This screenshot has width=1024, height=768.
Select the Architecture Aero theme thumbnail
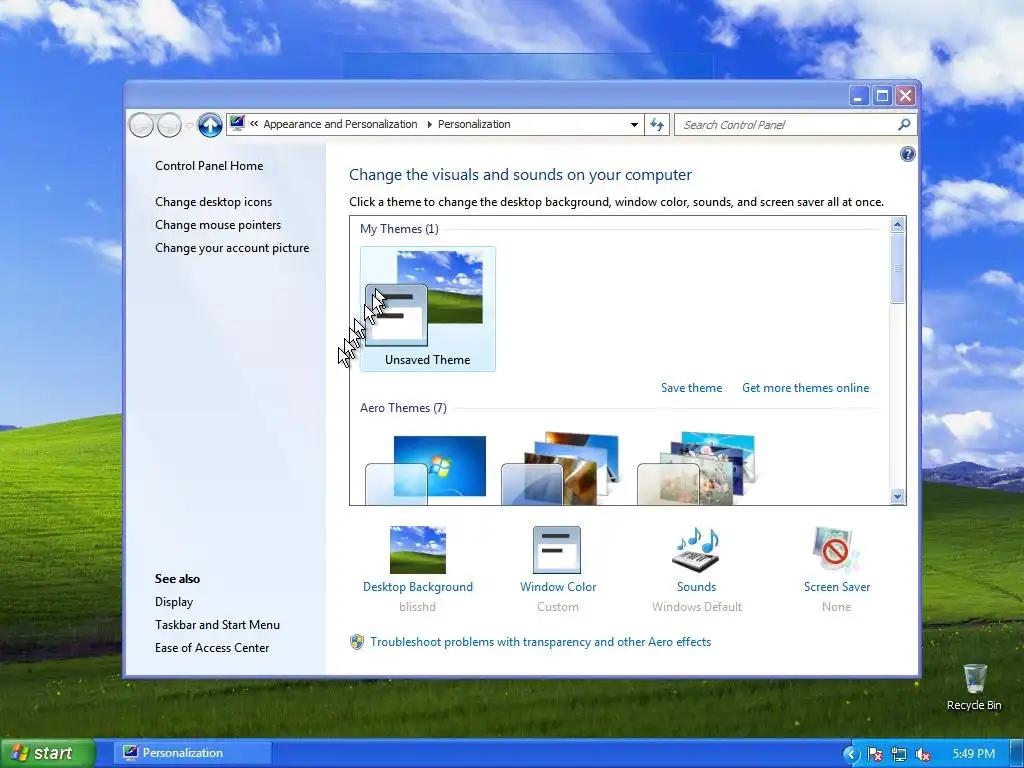pyautogui.click(x=560, y=468)
